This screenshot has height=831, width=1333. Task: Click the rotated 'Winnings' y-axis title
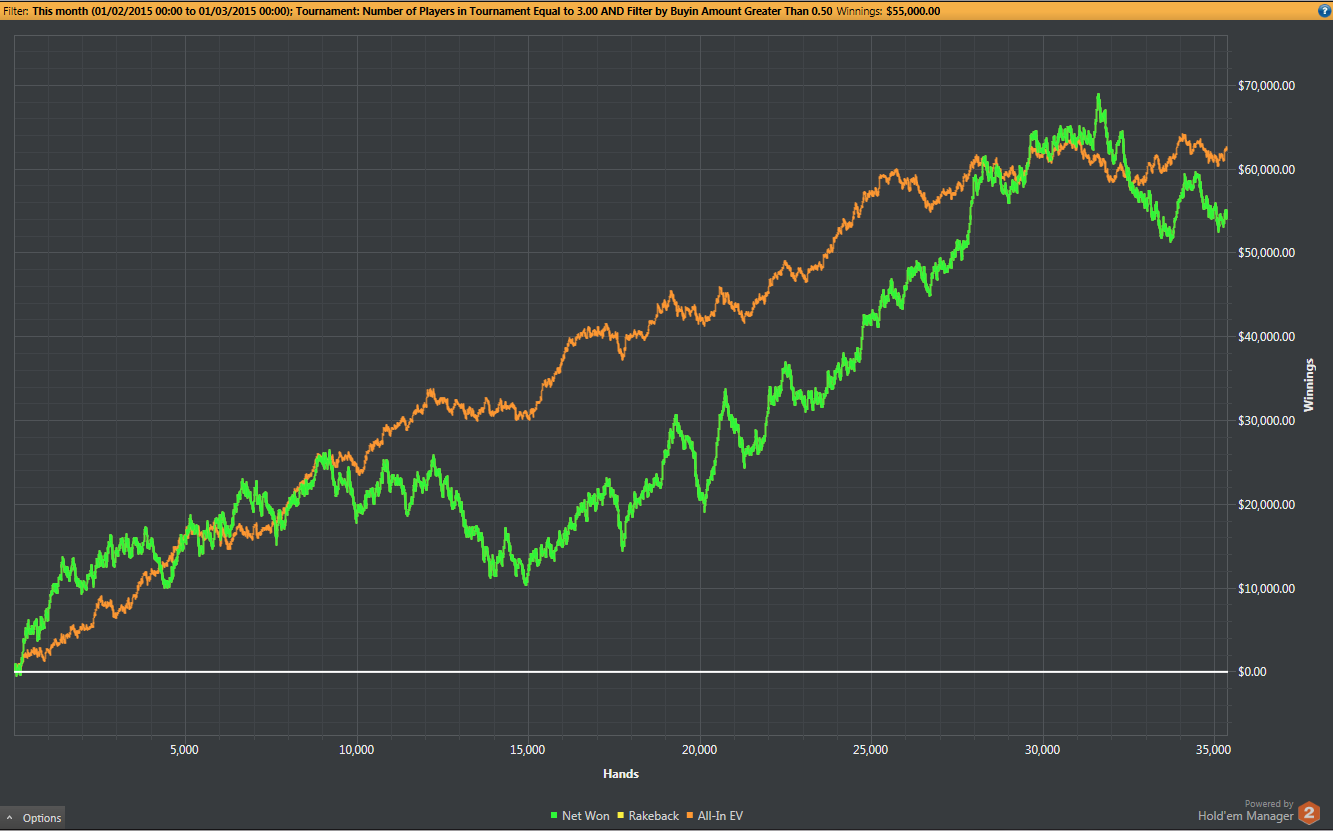pyautogui.click(x=1309, y=385)
